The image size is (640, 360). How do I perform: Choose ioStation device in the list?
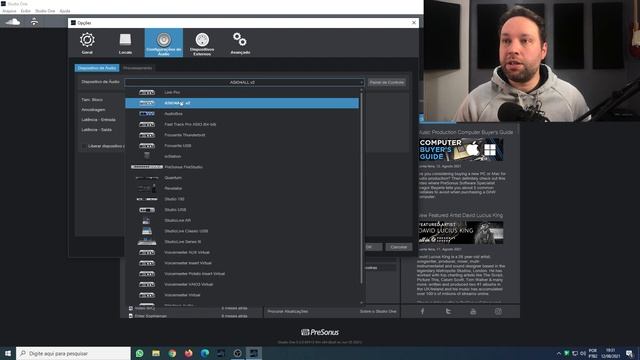tap(242, 156)
